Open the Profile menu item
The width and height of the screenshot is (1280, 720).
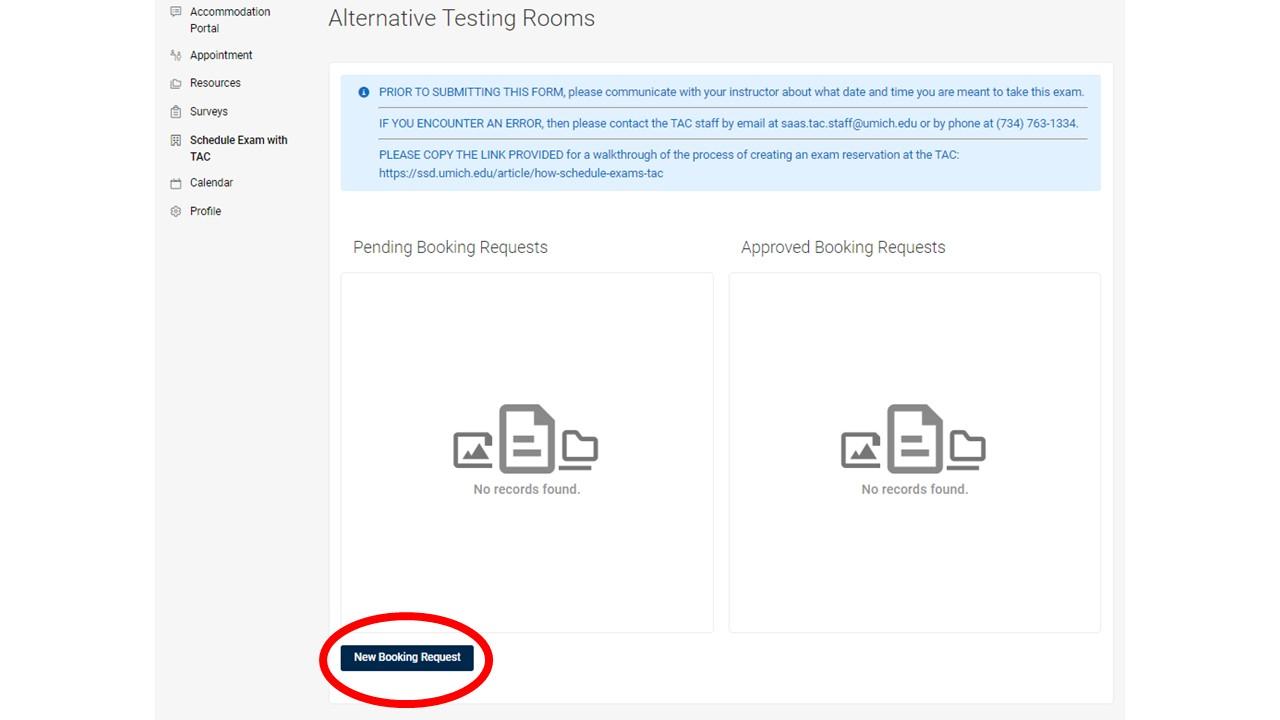[205, 211]
